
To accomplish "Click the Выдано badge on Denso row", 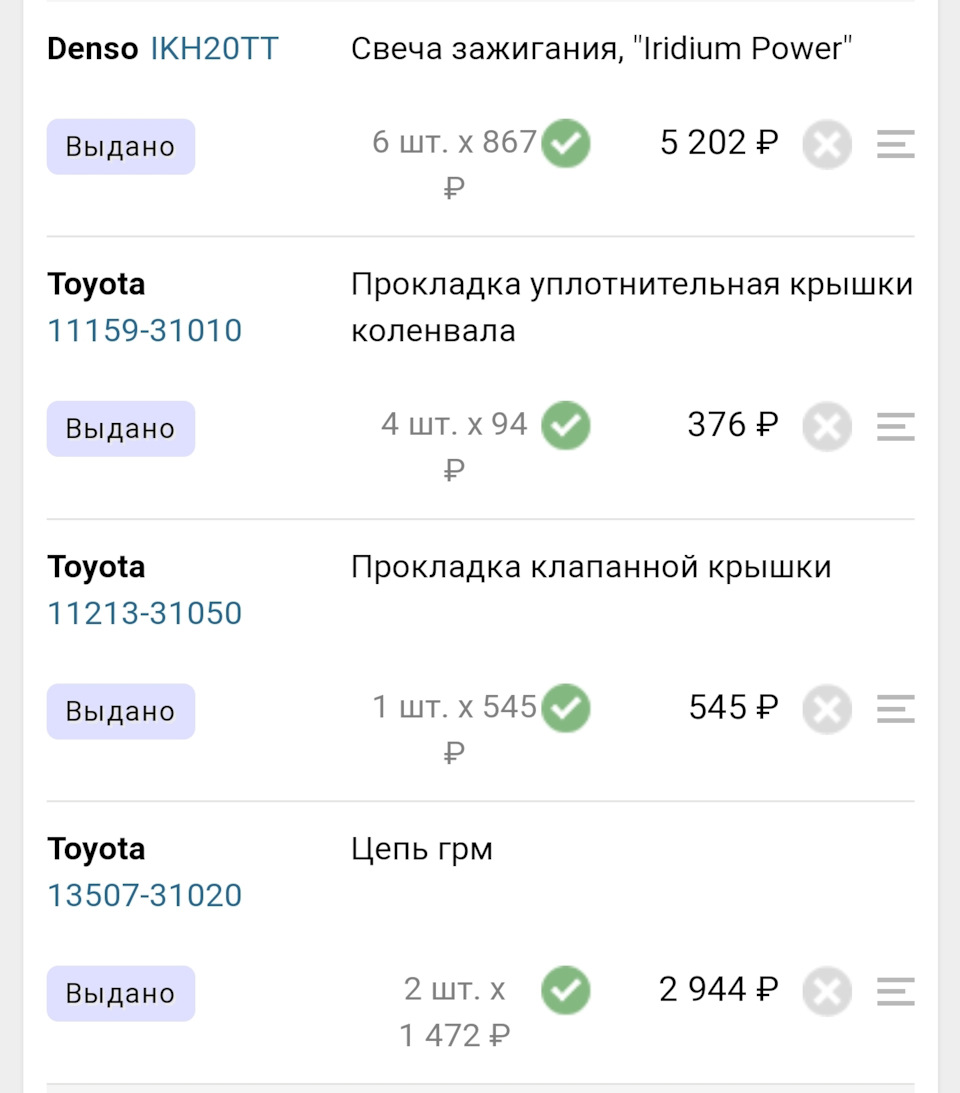I will click(x=120, y=146).
